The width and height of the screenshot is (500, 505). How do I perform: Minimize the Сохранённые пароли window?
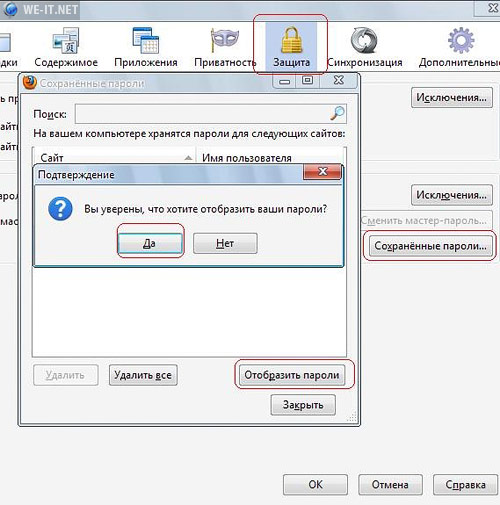click(x=284, y=81)
